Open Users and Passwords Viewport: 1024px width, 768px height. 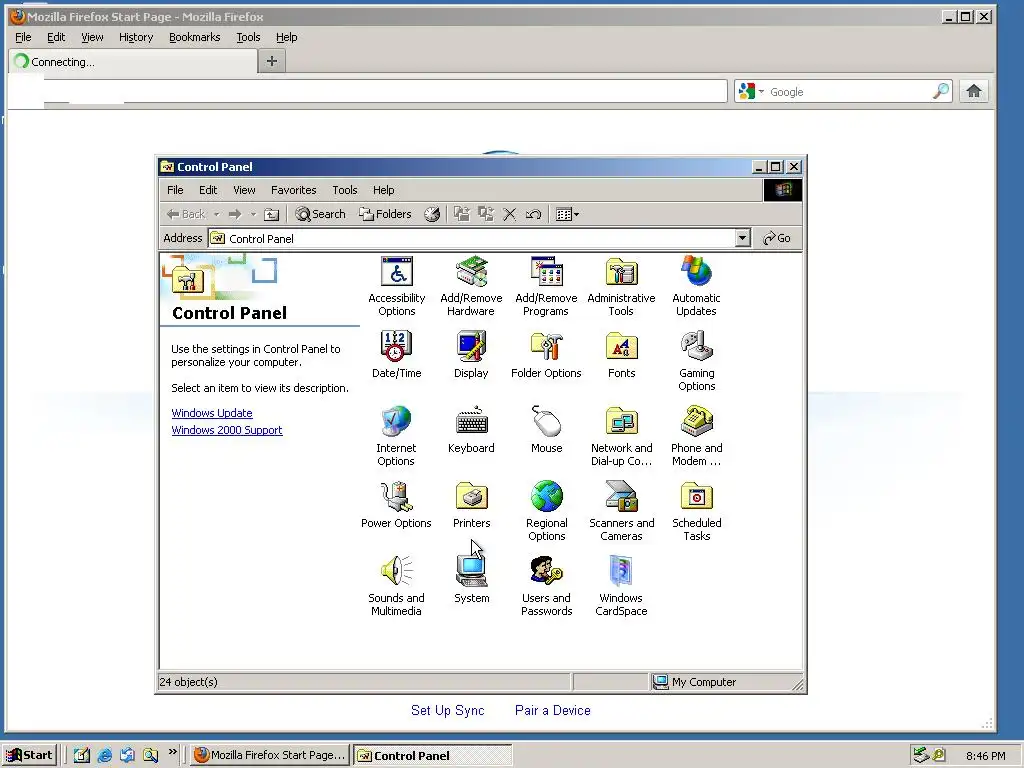[546, 586]
